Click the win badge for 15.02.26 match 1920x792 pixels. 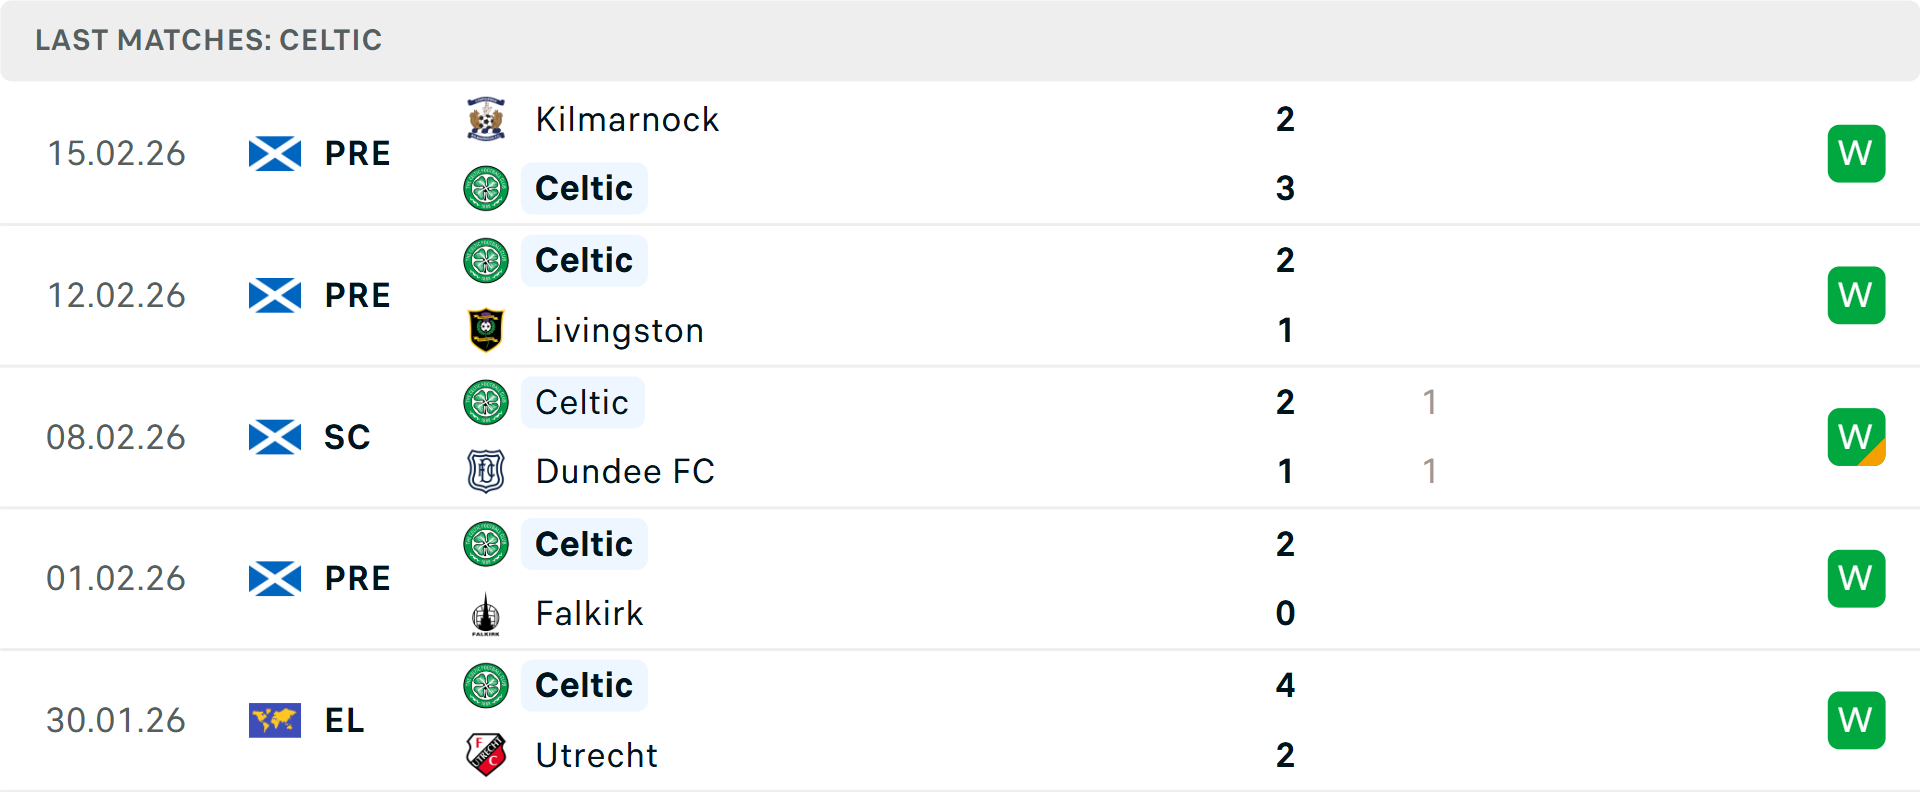[1856, 154]
